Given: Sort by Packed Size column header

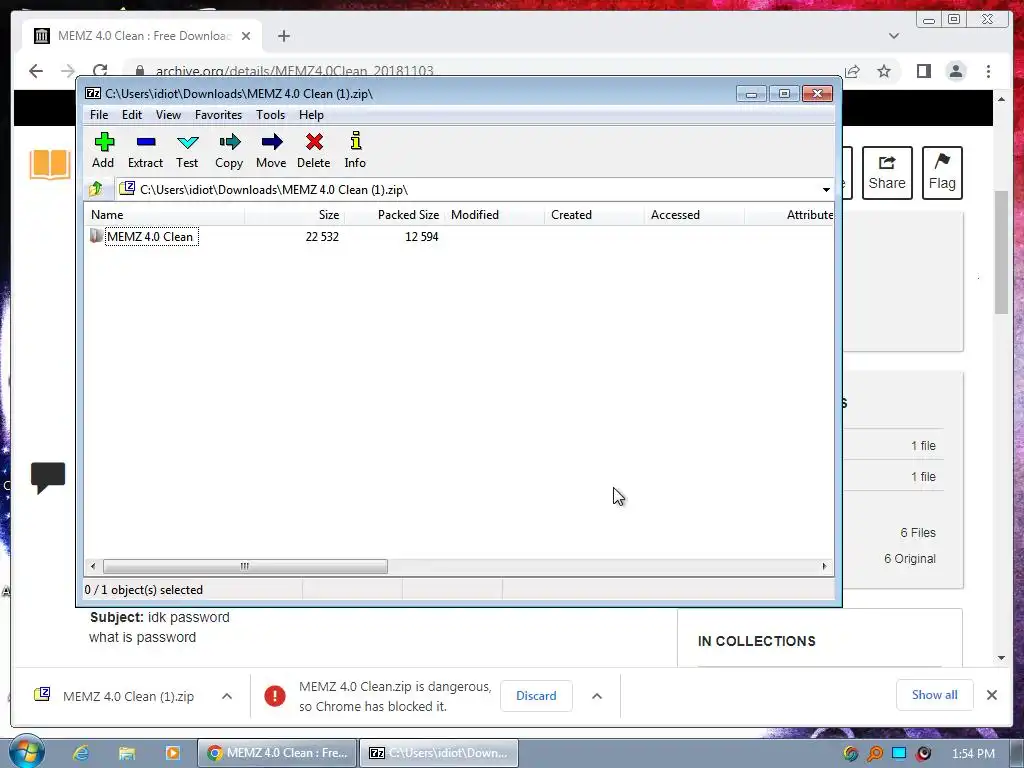Looking at the screenshot, I should click(394, 215).
